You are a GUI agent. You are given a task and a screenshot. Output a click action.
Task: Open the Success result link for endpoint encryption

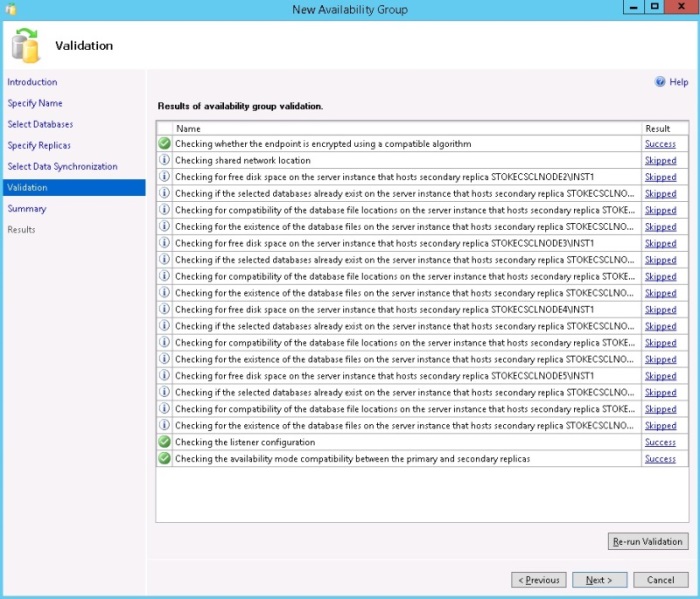[660, 144]
